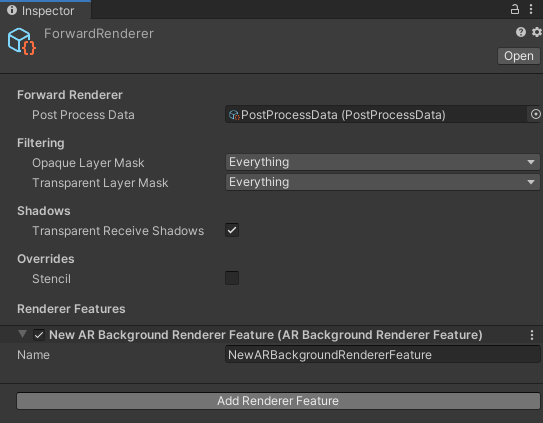Select the Inspector tab

45,10
